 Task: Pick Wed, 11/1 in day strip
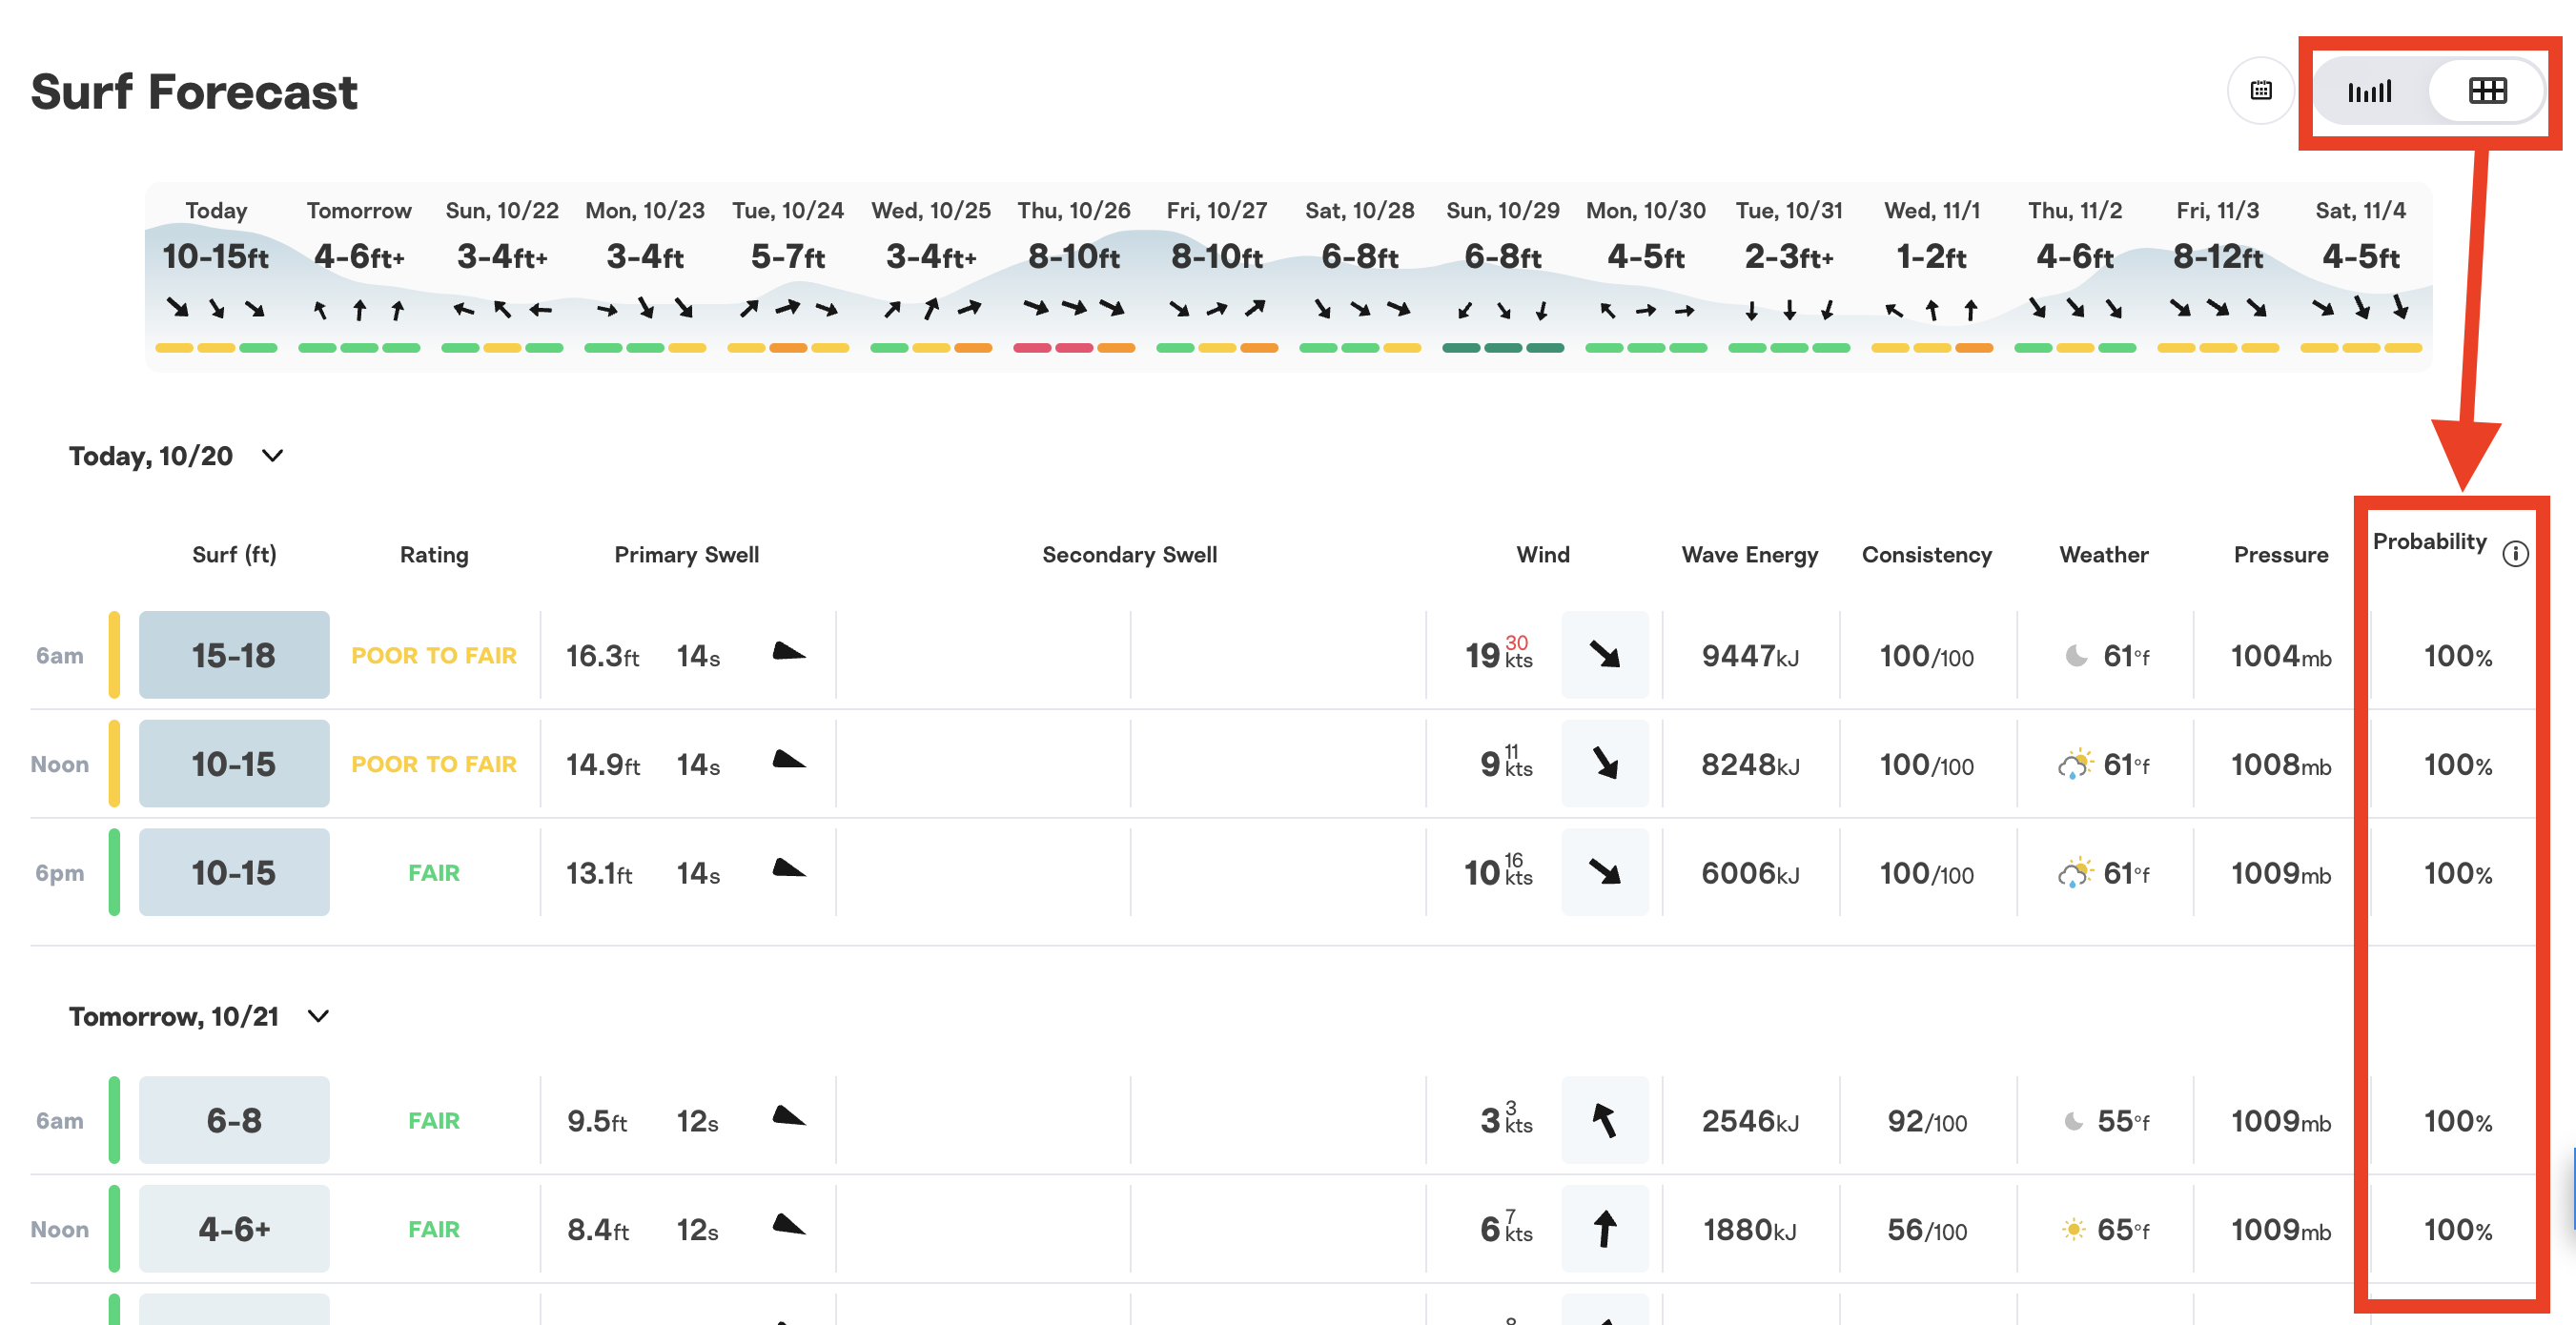tap(1932, 277)
